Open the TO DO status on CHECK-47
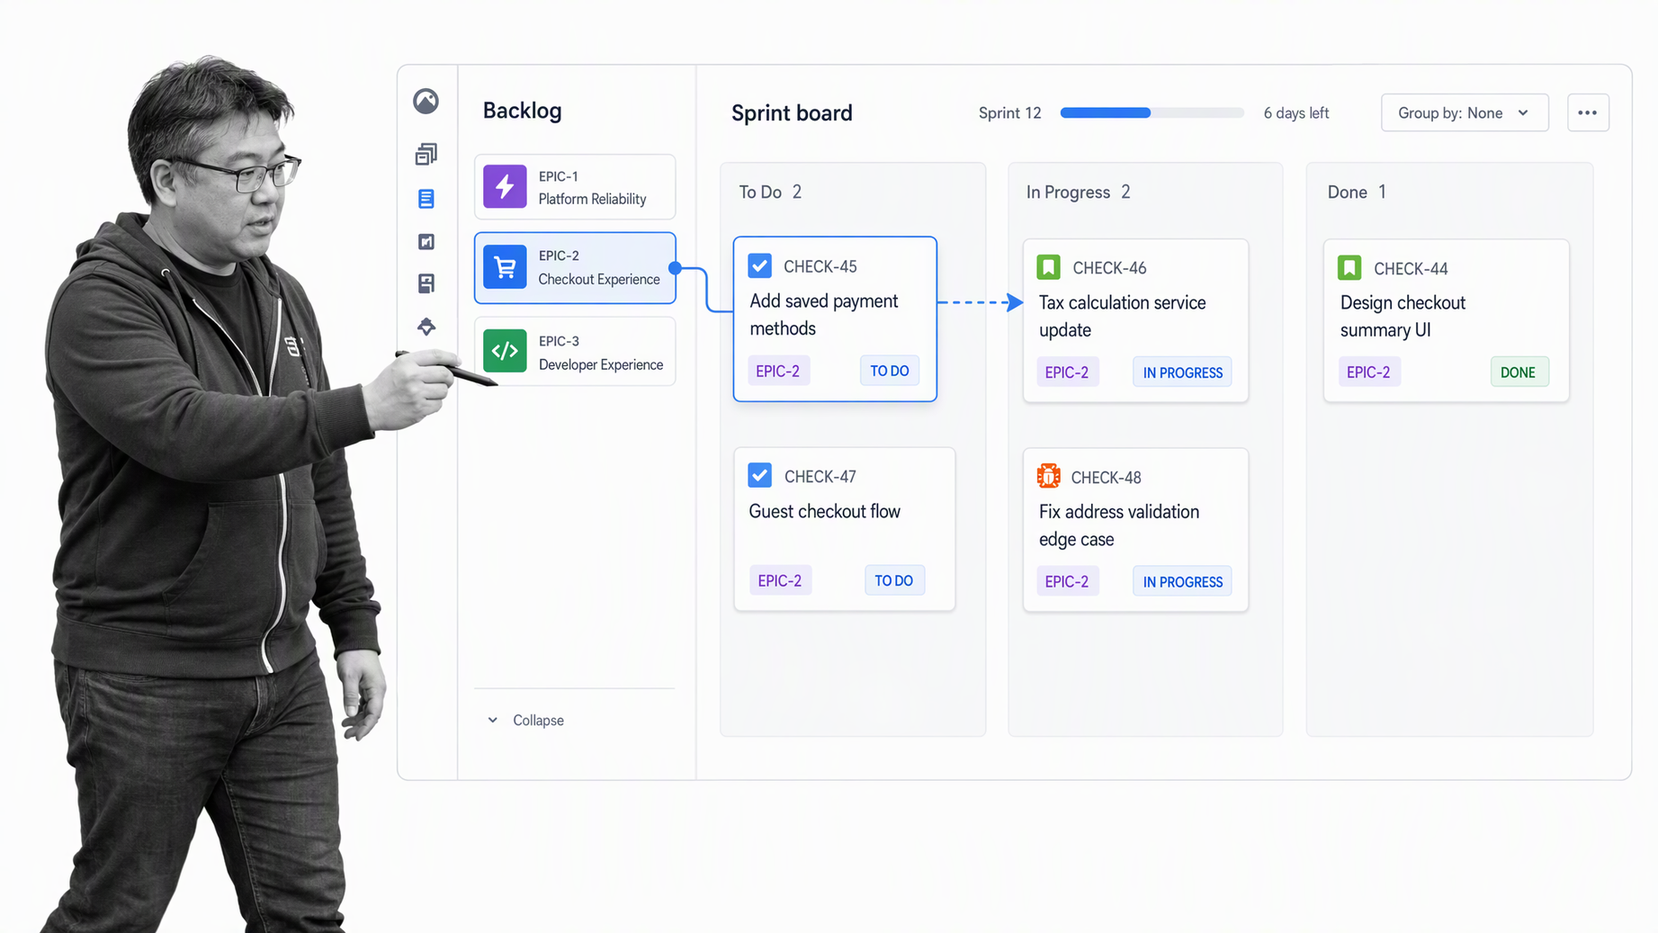The height and width of the screenshot is (933, 1658). (x=894, y=580)
